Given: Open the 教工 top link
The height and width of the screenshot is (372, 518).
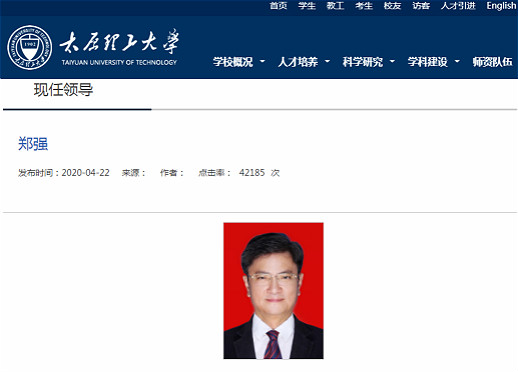Looking at the screenshot, I should (335, 6).
